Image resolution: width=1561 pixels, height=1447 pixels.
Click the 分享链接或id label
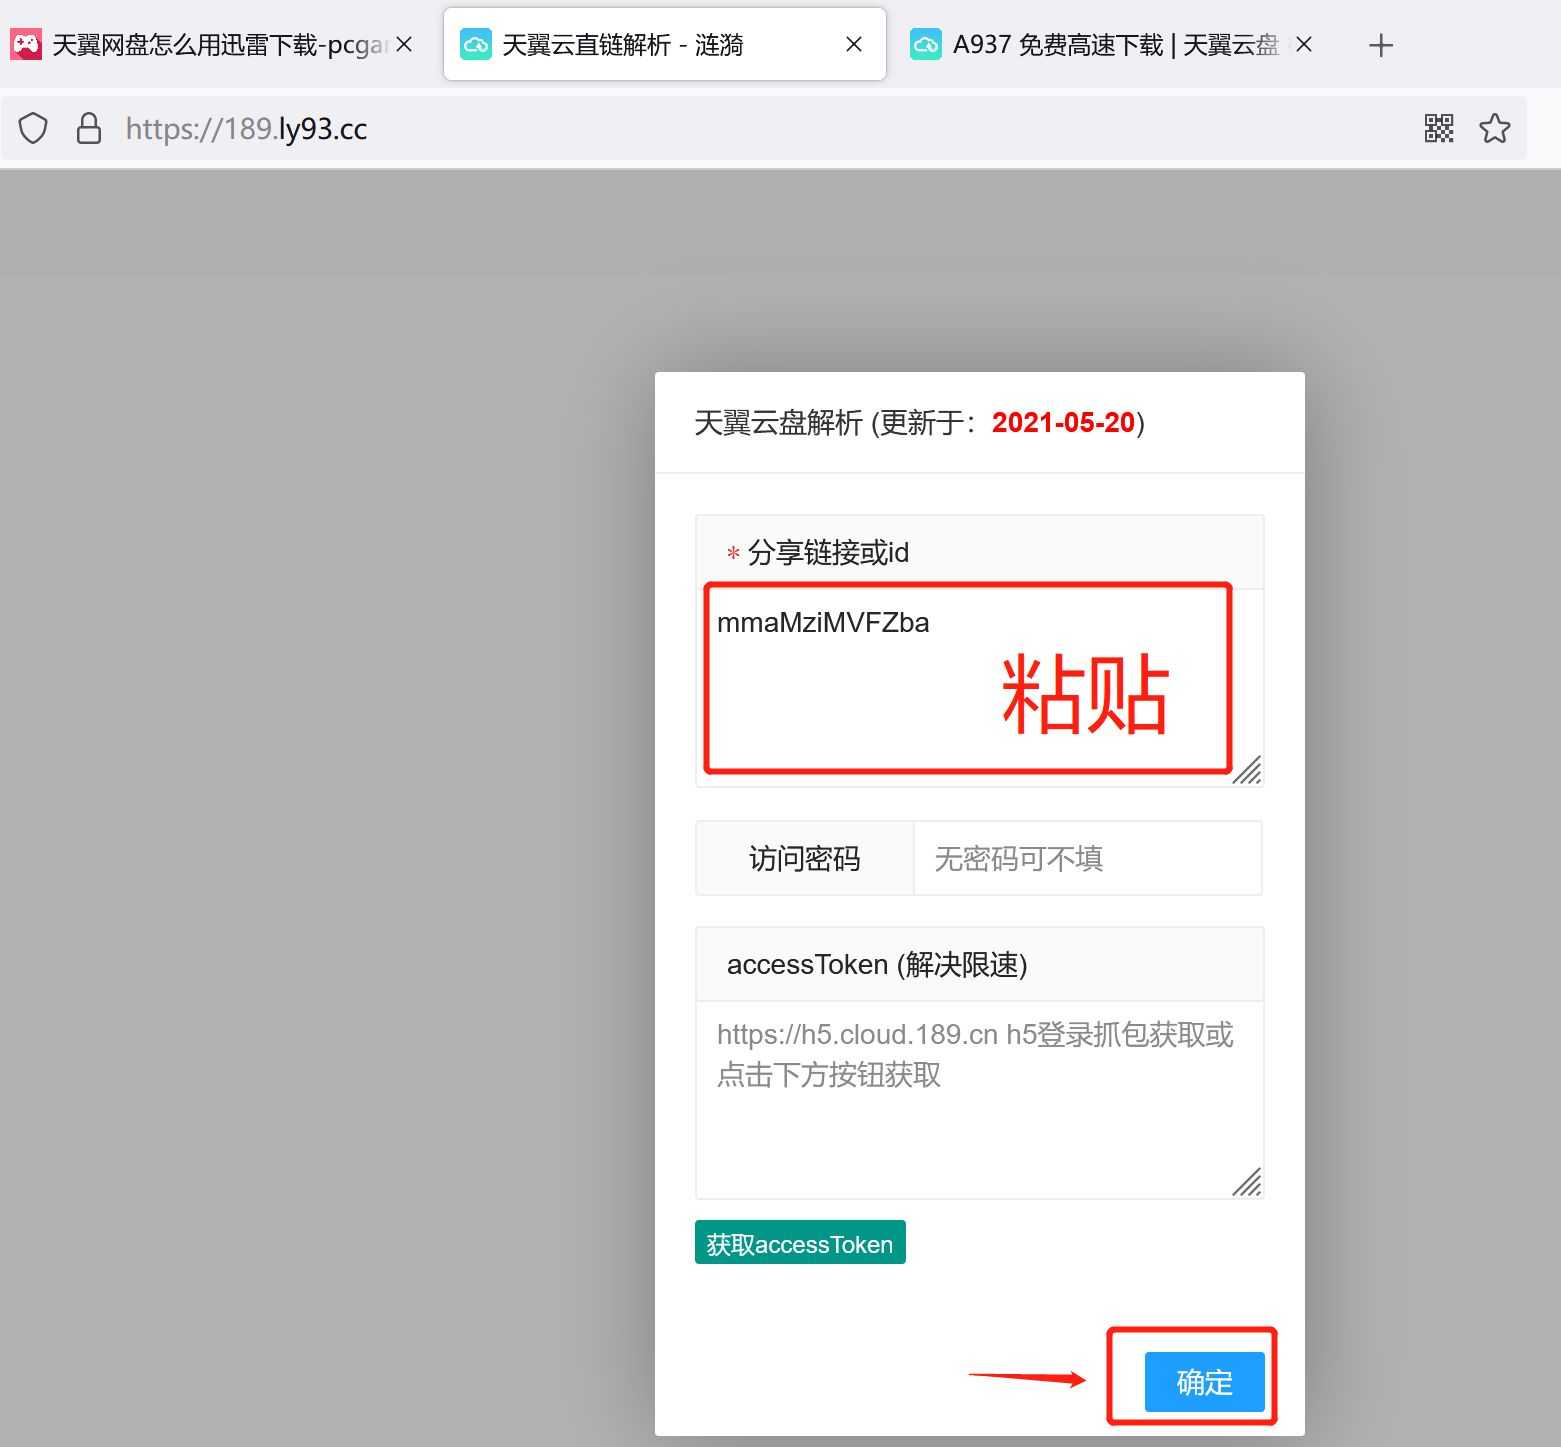coord(828,552)
